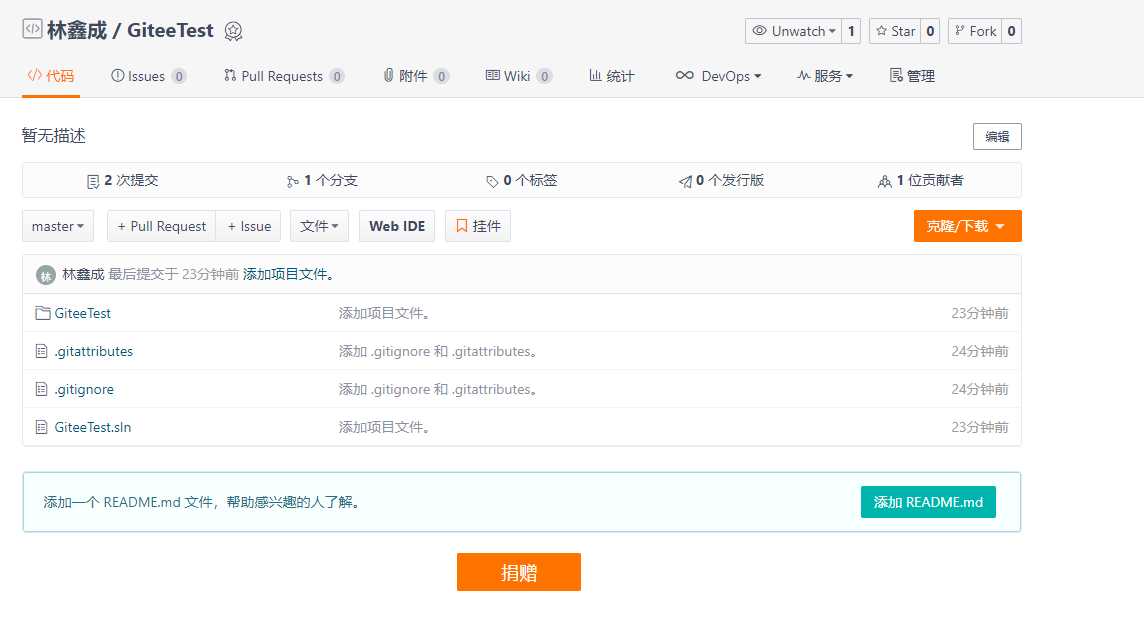This screenshot has width=1144, height=634.
Task: Click the 编辑 button
Action: pos(997,136)
